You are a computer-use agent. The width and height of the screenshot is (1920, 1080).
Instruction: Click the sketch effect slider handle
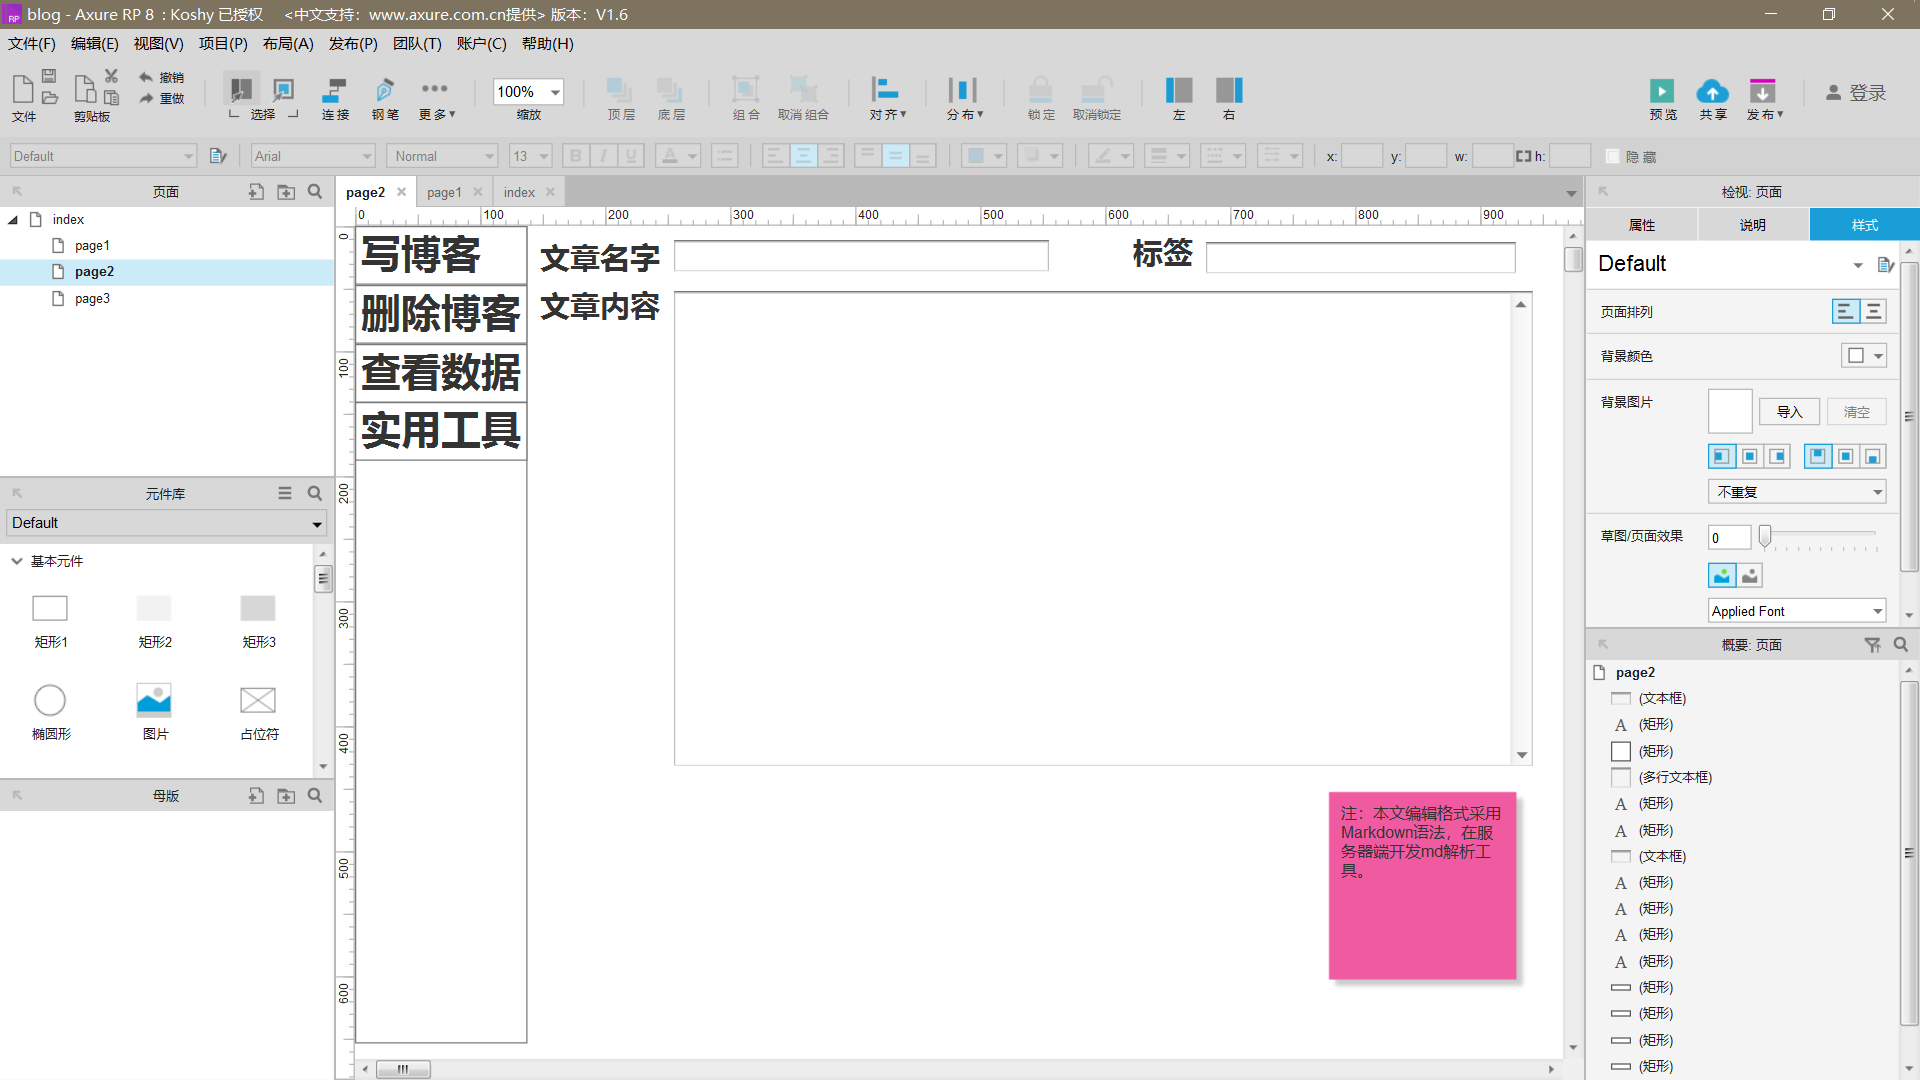click(1765, 536)
